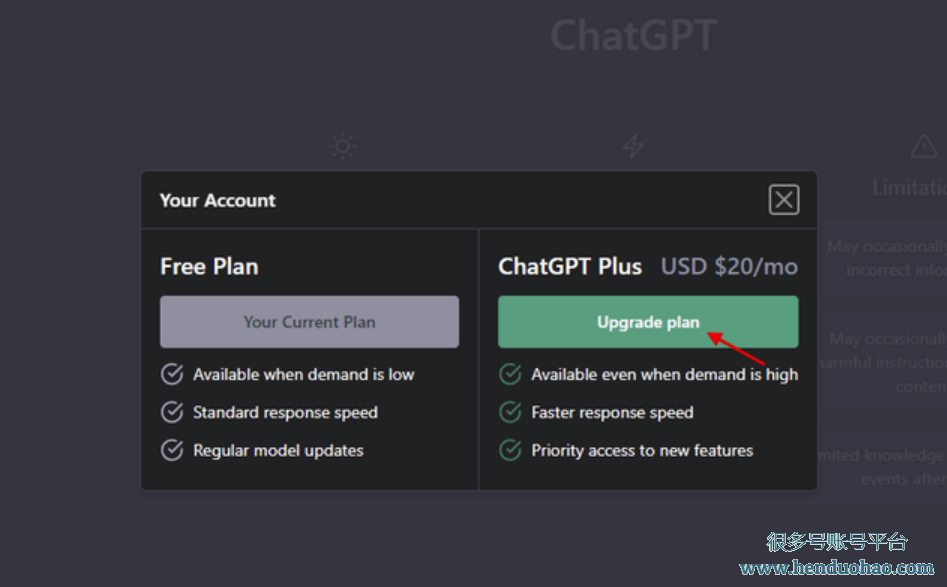The height and width of the screenshot is (587, 947).
Task: Click the Your Account dialog title
Action: 218,200
